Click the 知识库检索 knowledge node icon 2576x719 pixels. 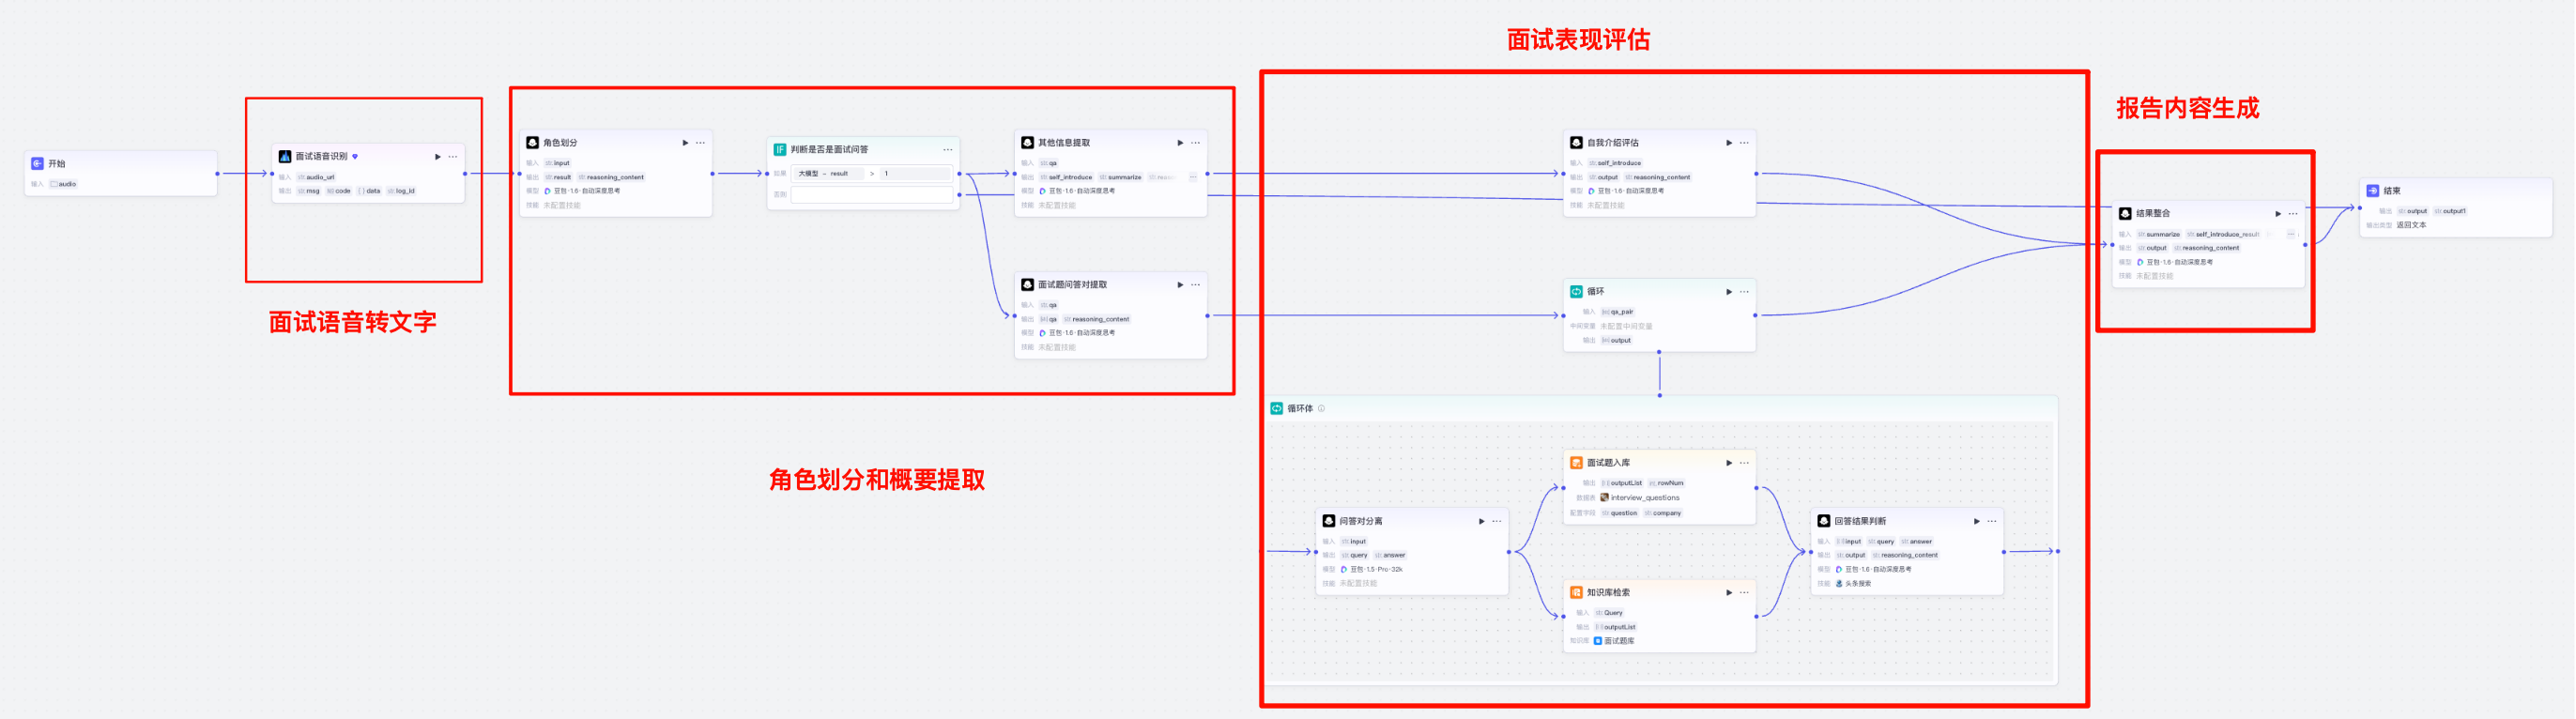(x=1576, y=592)
